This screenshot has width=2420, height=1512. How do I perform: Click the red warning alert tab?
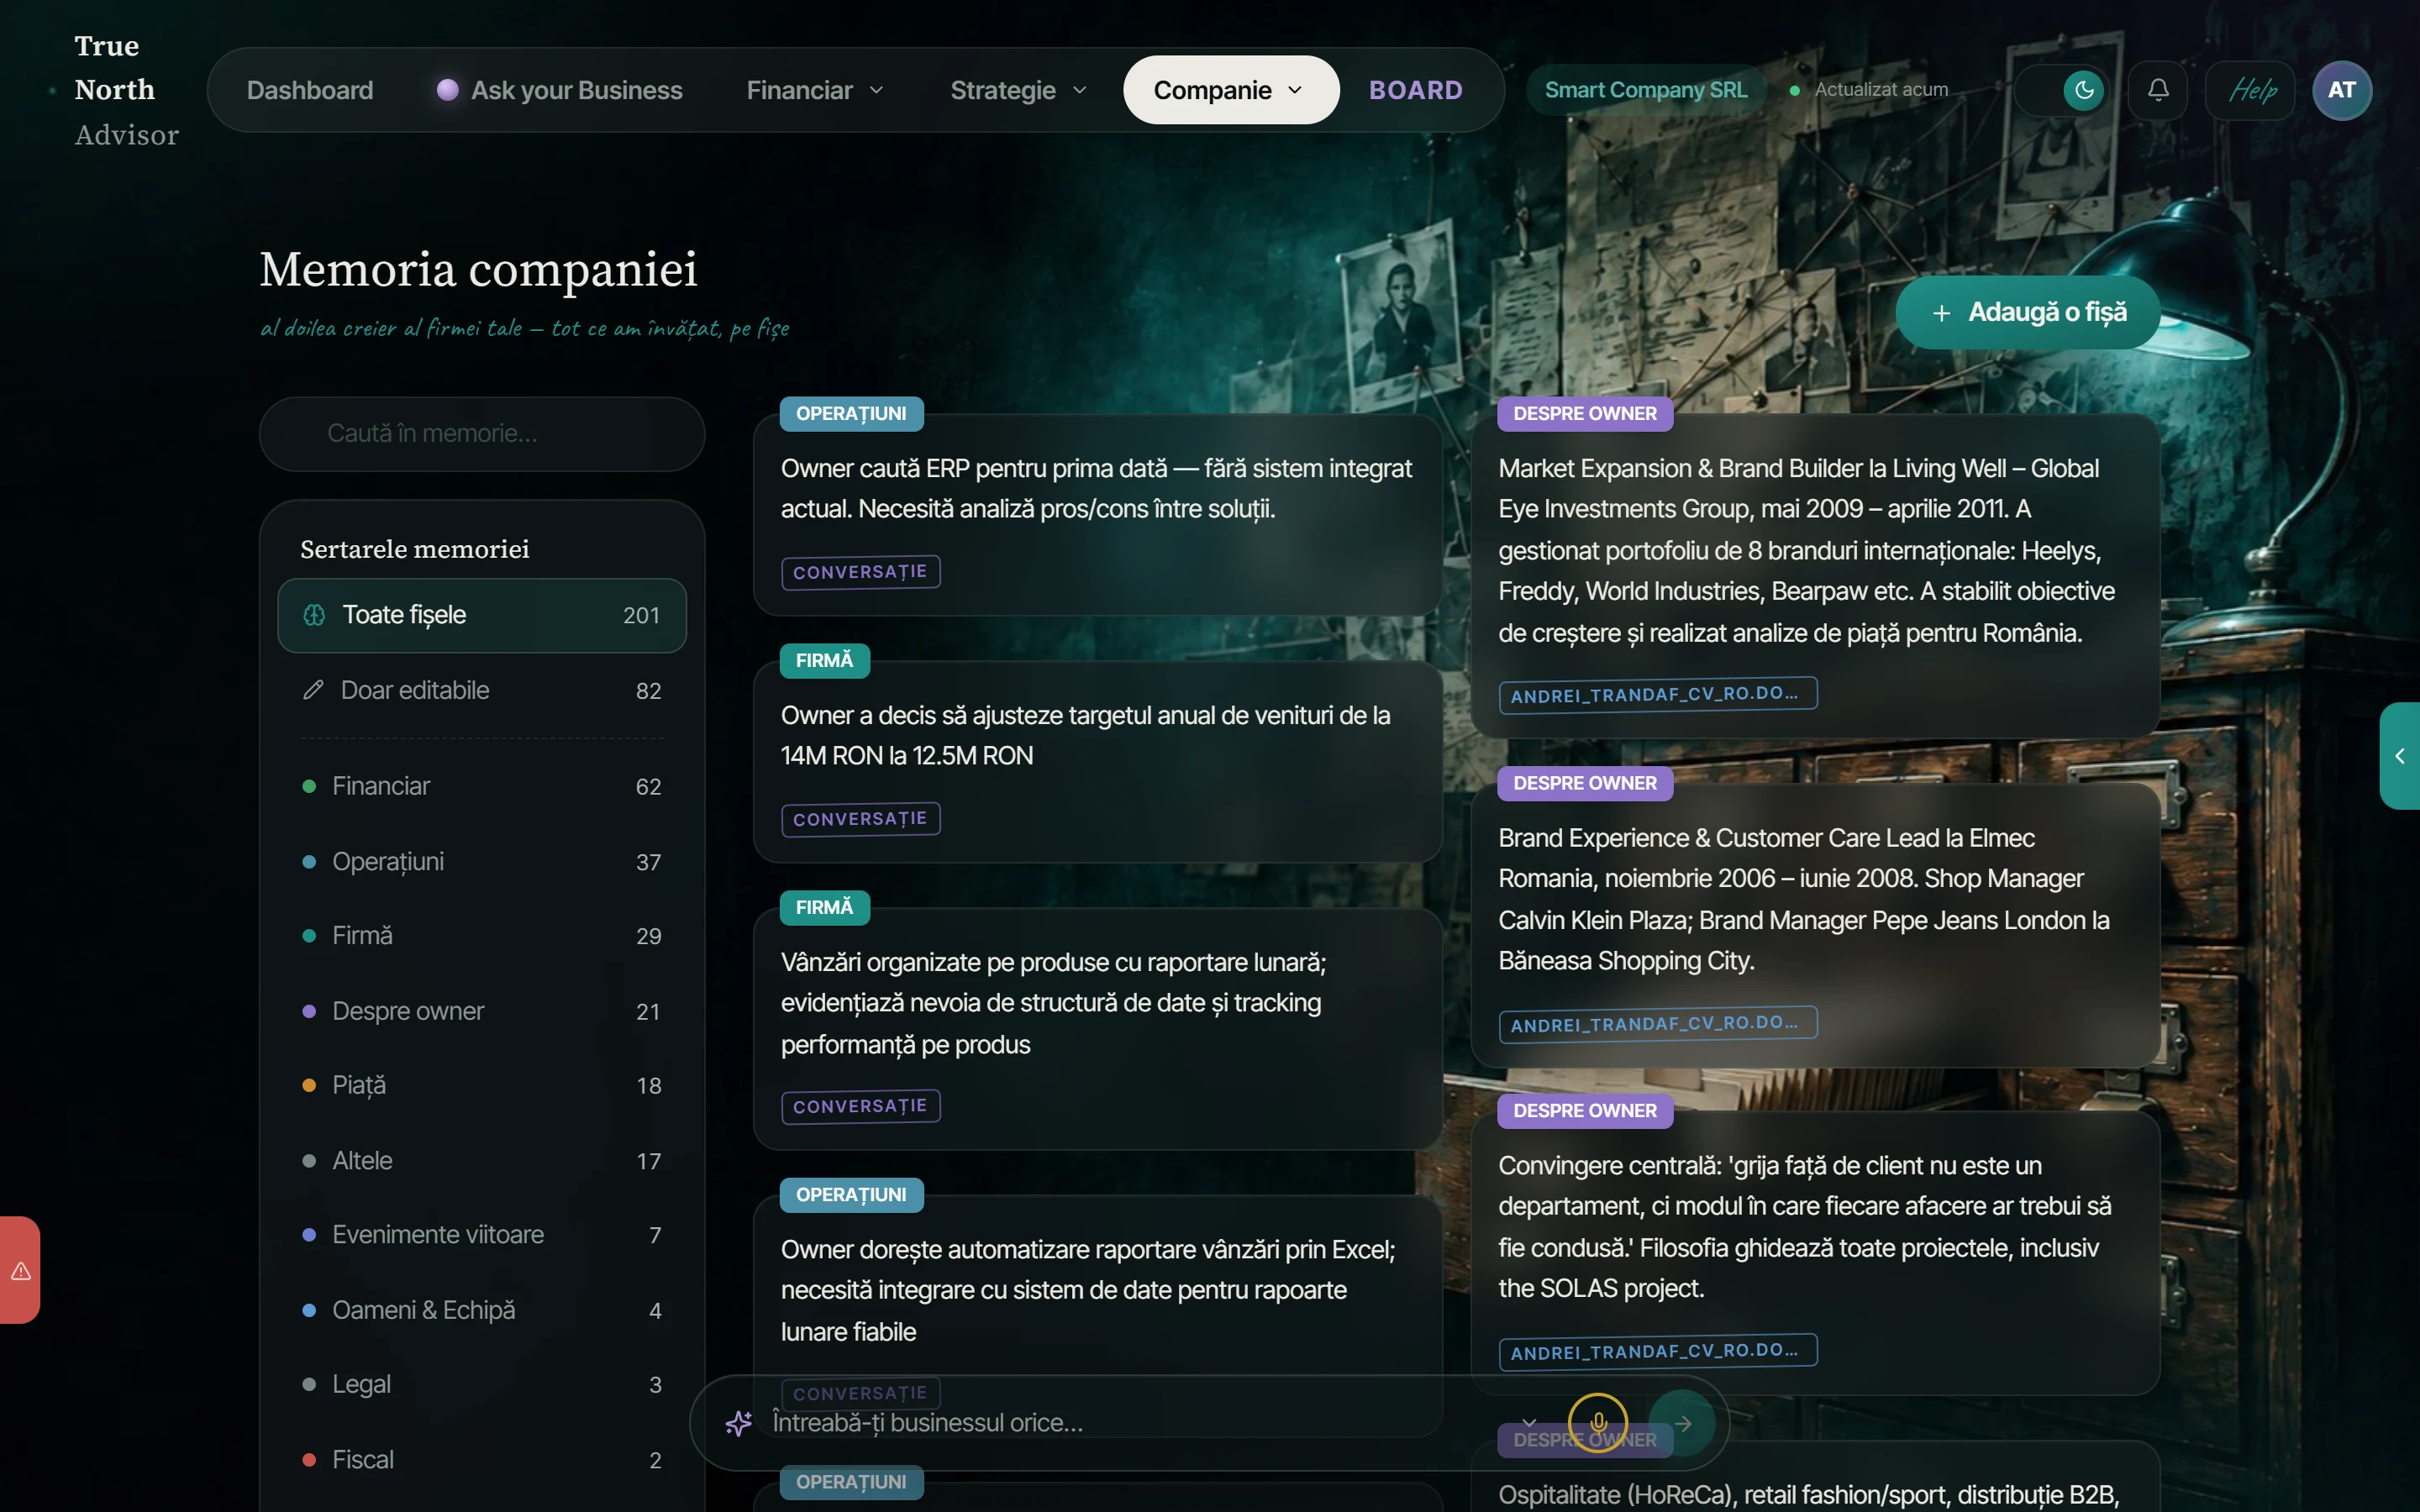(20, 1270)
